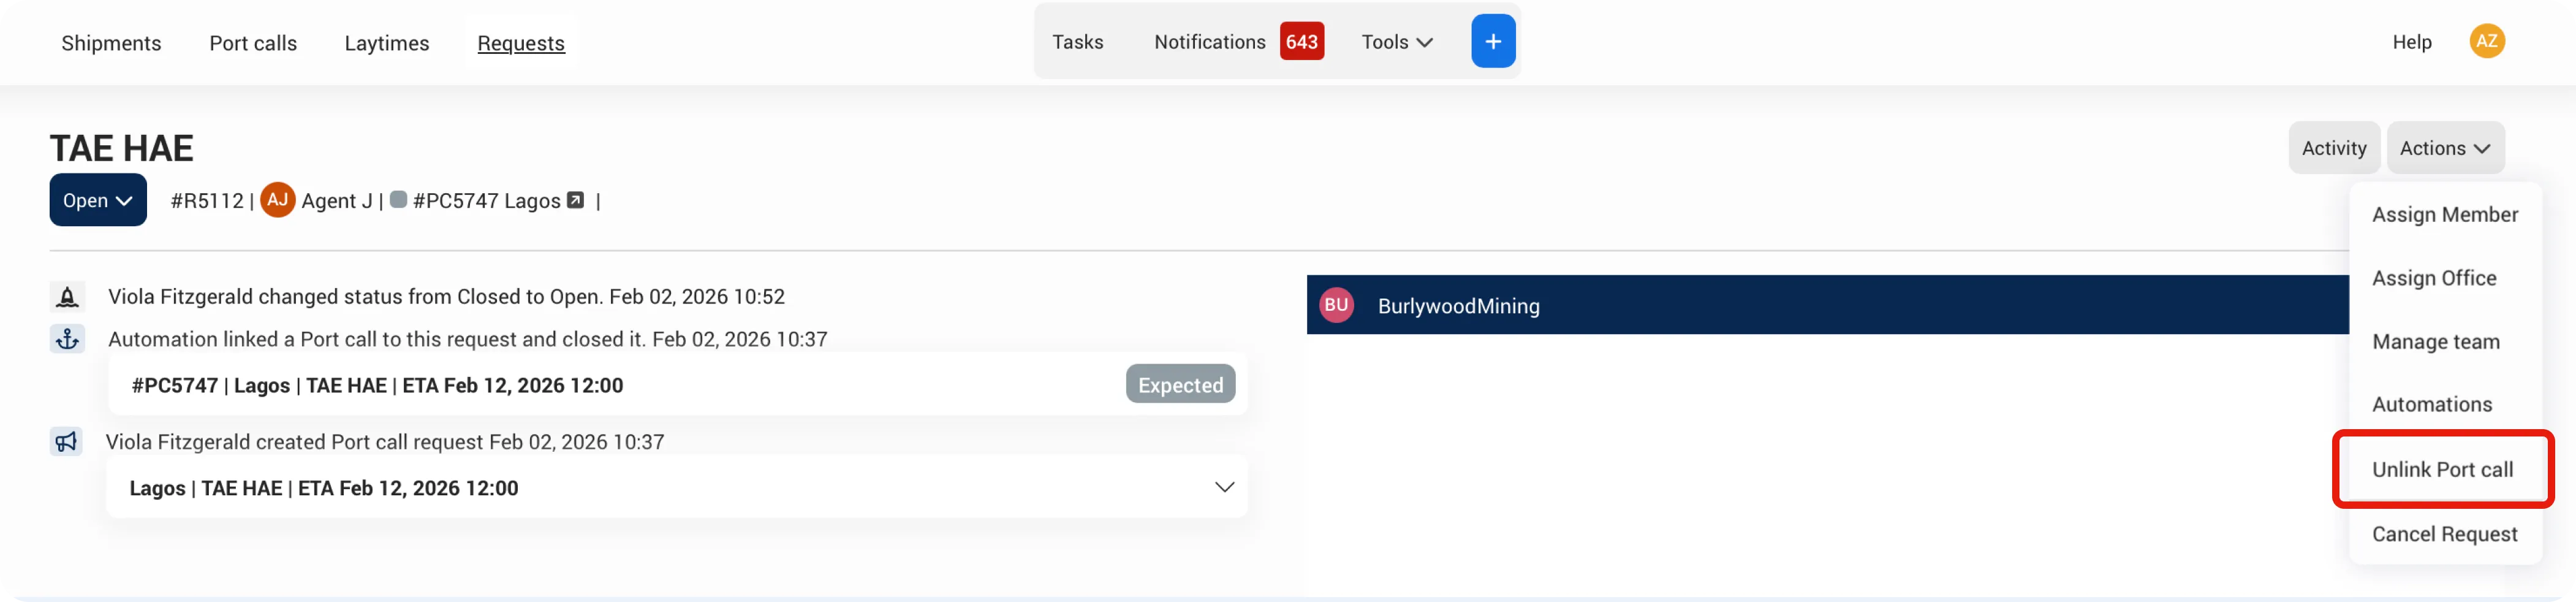
Task: Open the #PC5747 linked port call card
Action: [677, 385]
